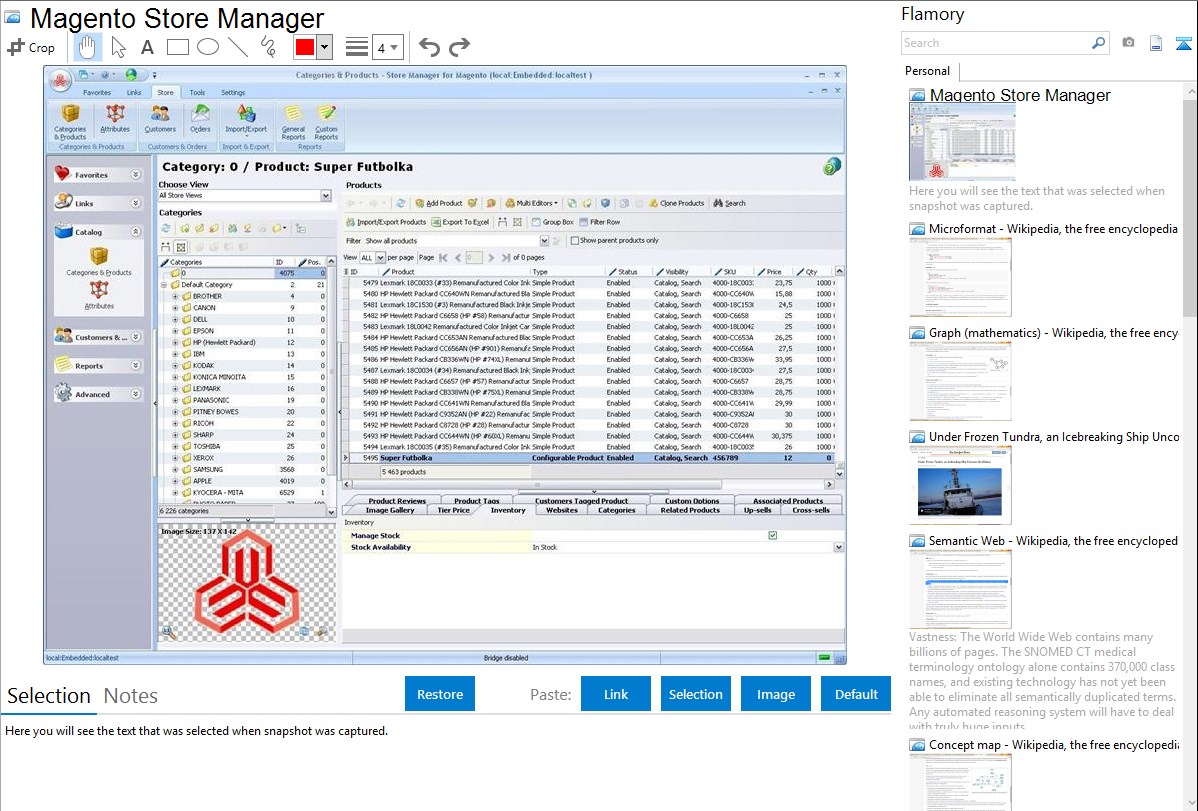Open the Microformat Wikipedia snapshot thumbnail

pyautogui.click(x=960, y=277)
